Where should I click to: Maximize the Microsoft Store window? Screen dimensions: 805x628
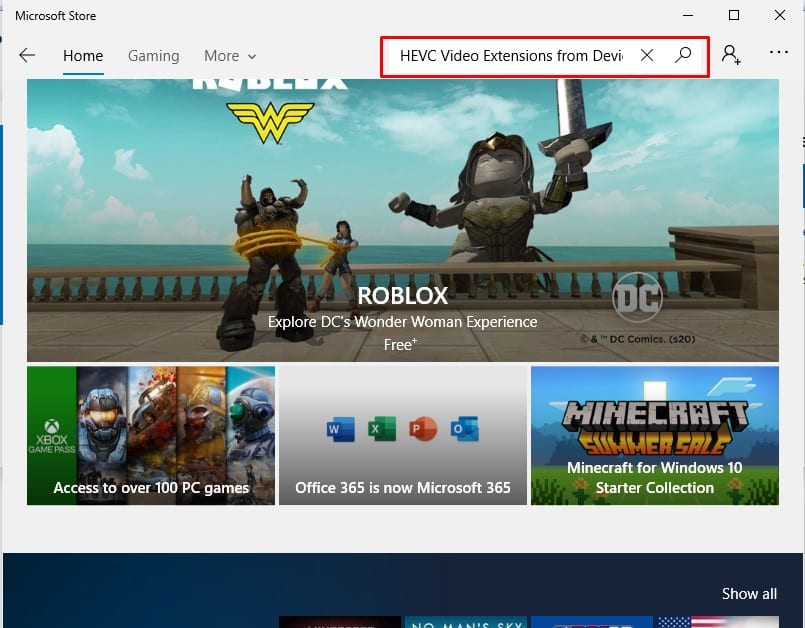point(734,15)
